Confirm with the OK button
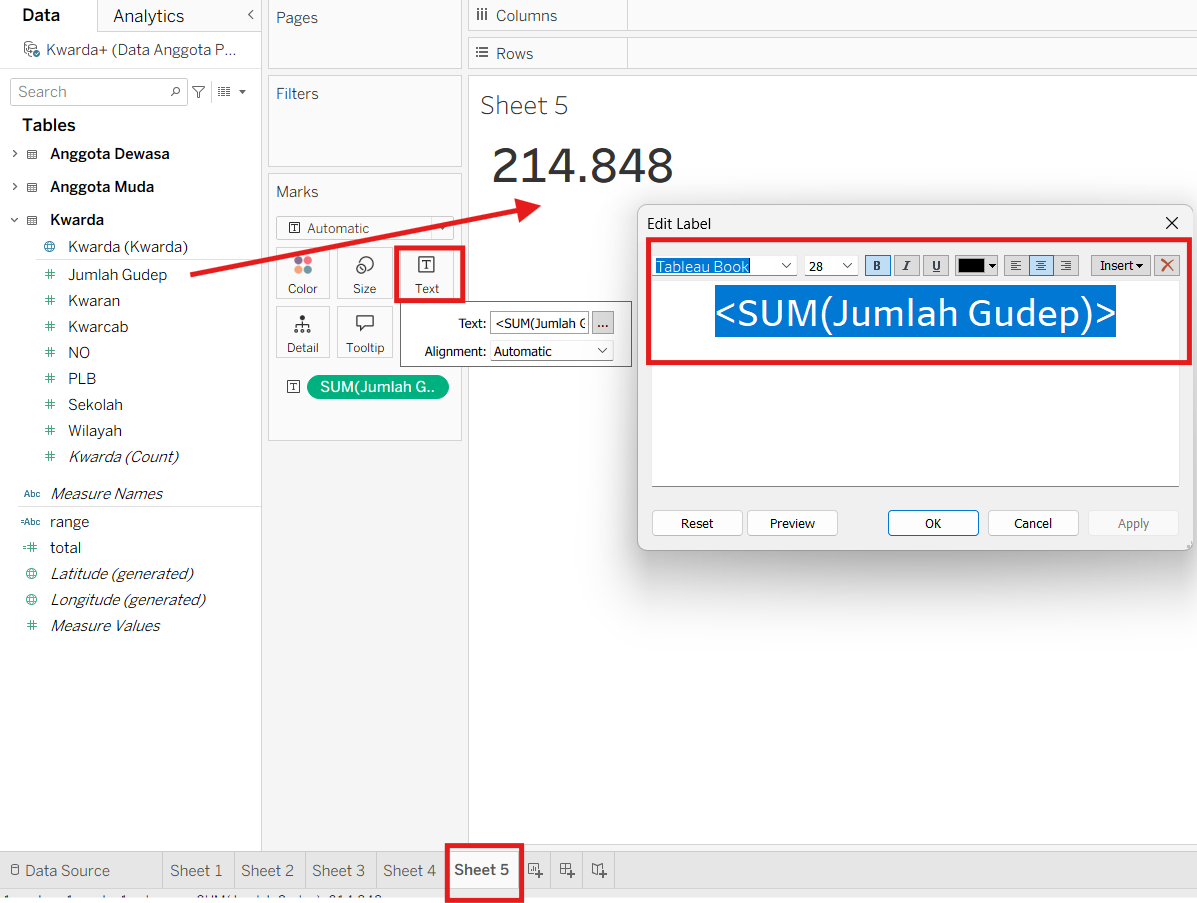Viewport: 1197px width, 903px height. pos(933,523)
